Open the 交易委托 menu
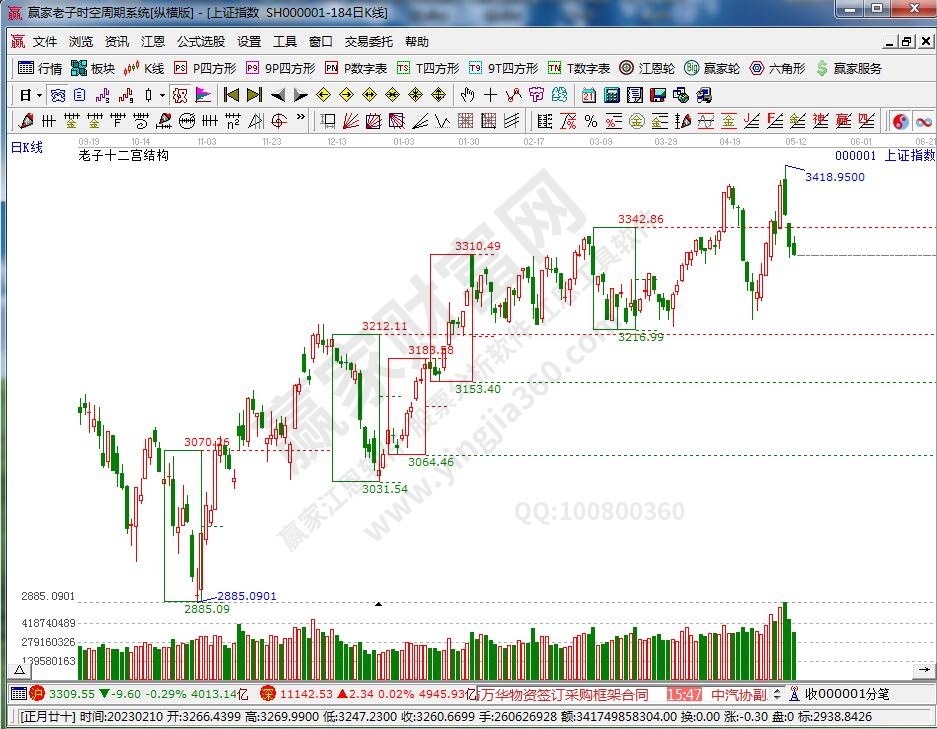The height and width of the screenshot is (729, 937). click(369, 42)
